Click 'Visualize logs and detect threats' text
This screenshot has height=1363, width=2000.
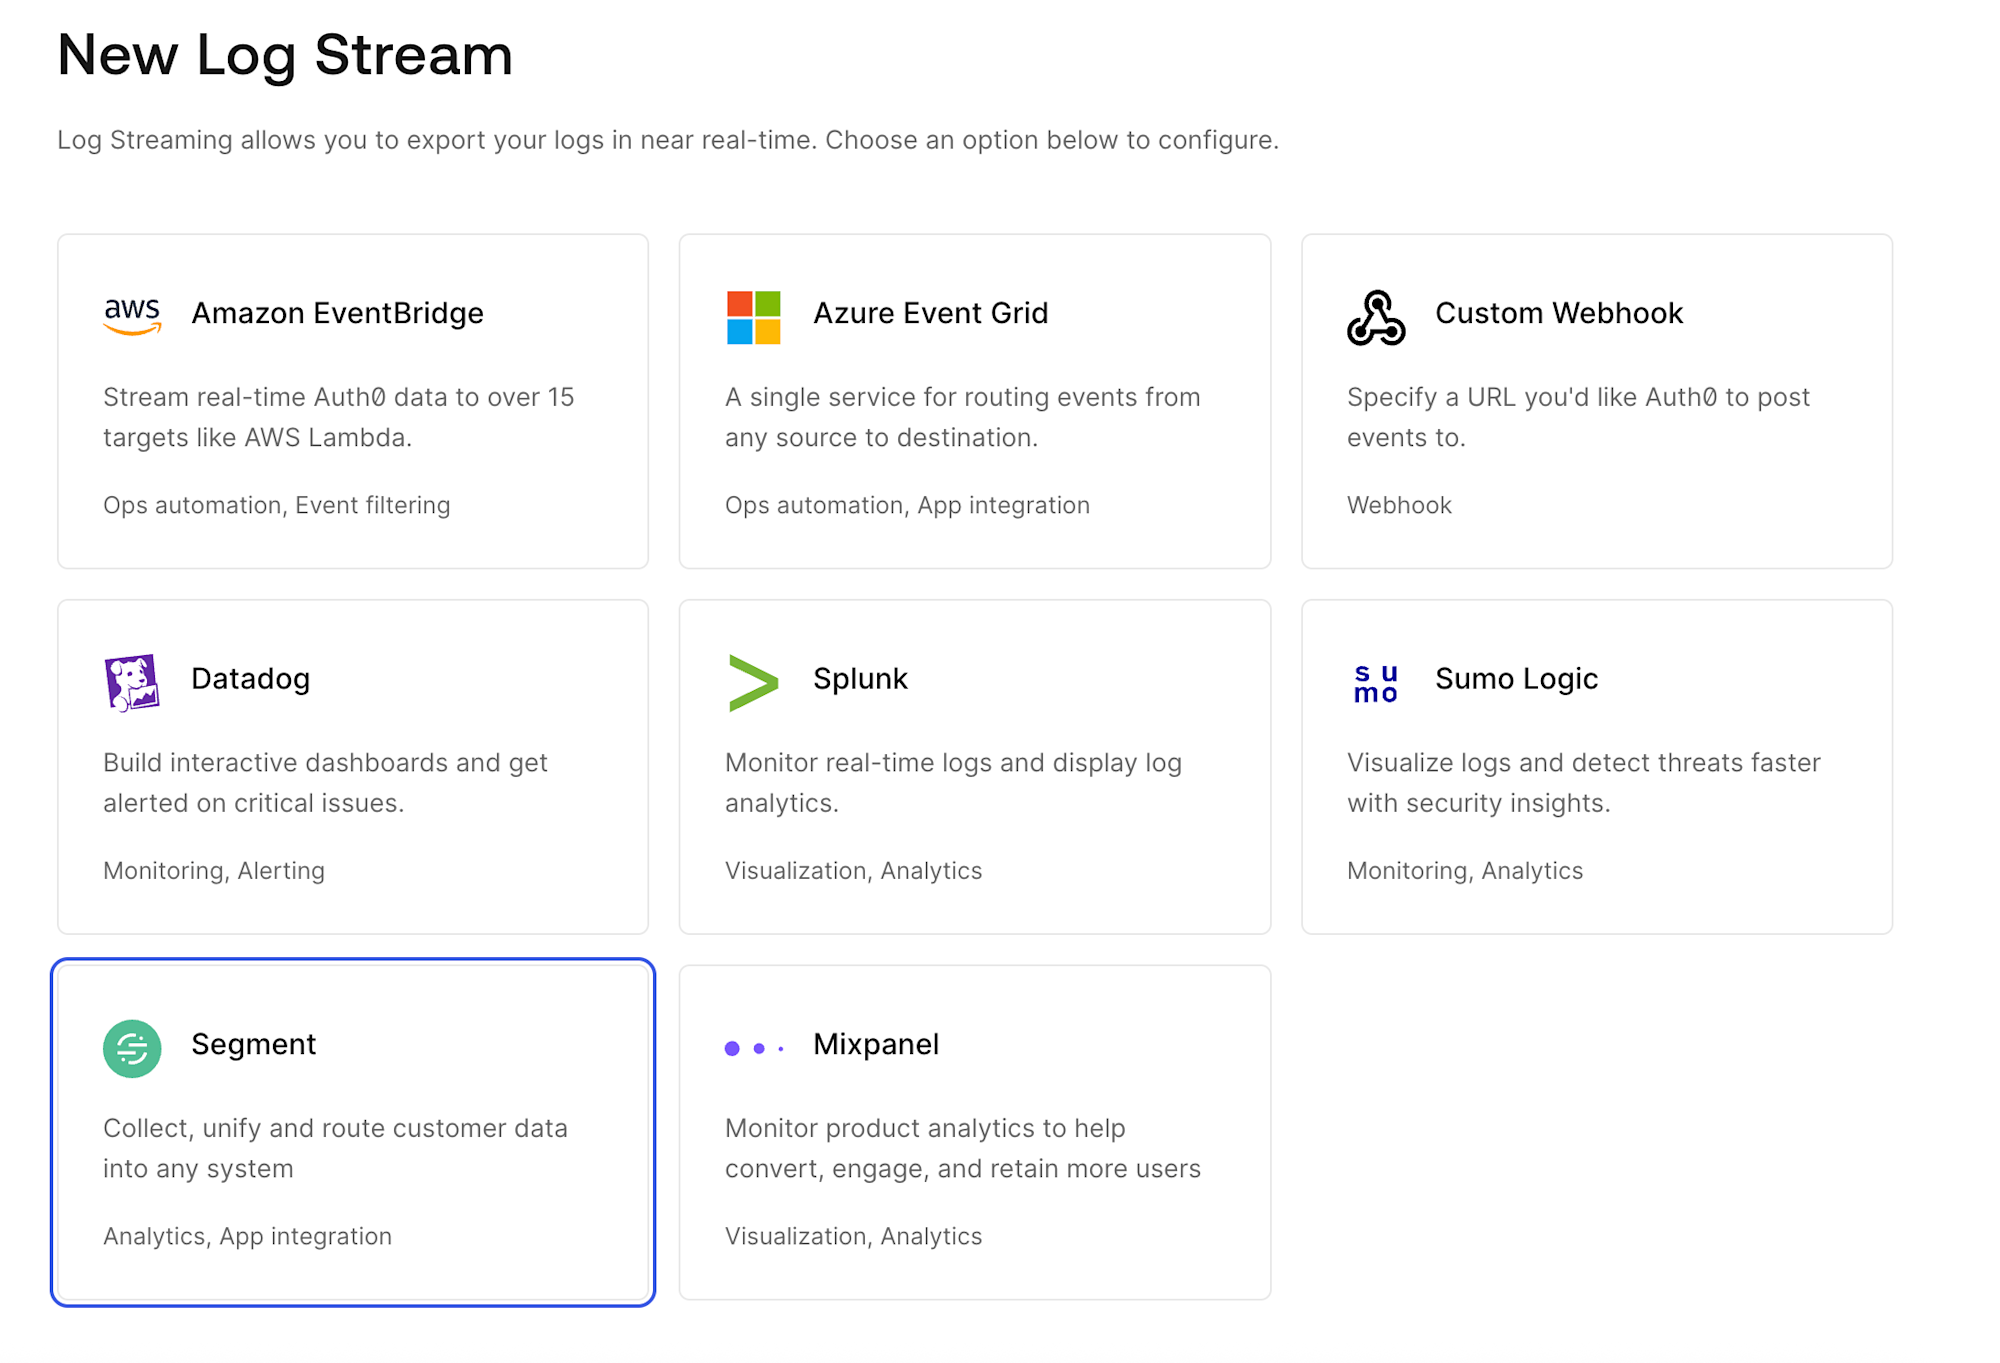1583,783
